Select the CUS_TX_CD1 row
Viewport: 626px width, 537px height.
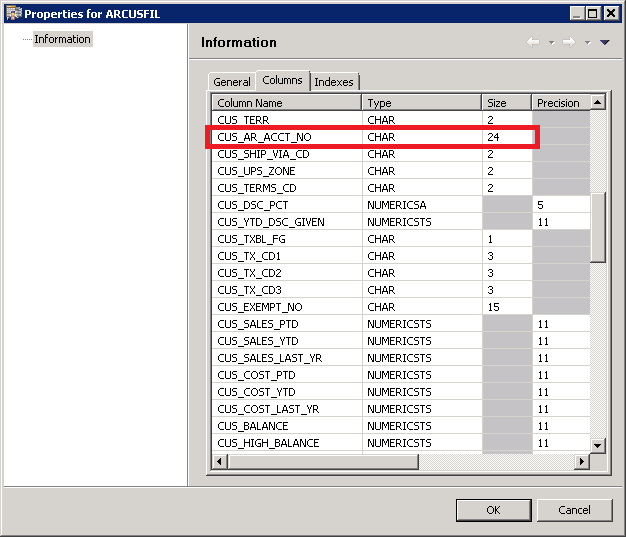(x=401, y=256)
